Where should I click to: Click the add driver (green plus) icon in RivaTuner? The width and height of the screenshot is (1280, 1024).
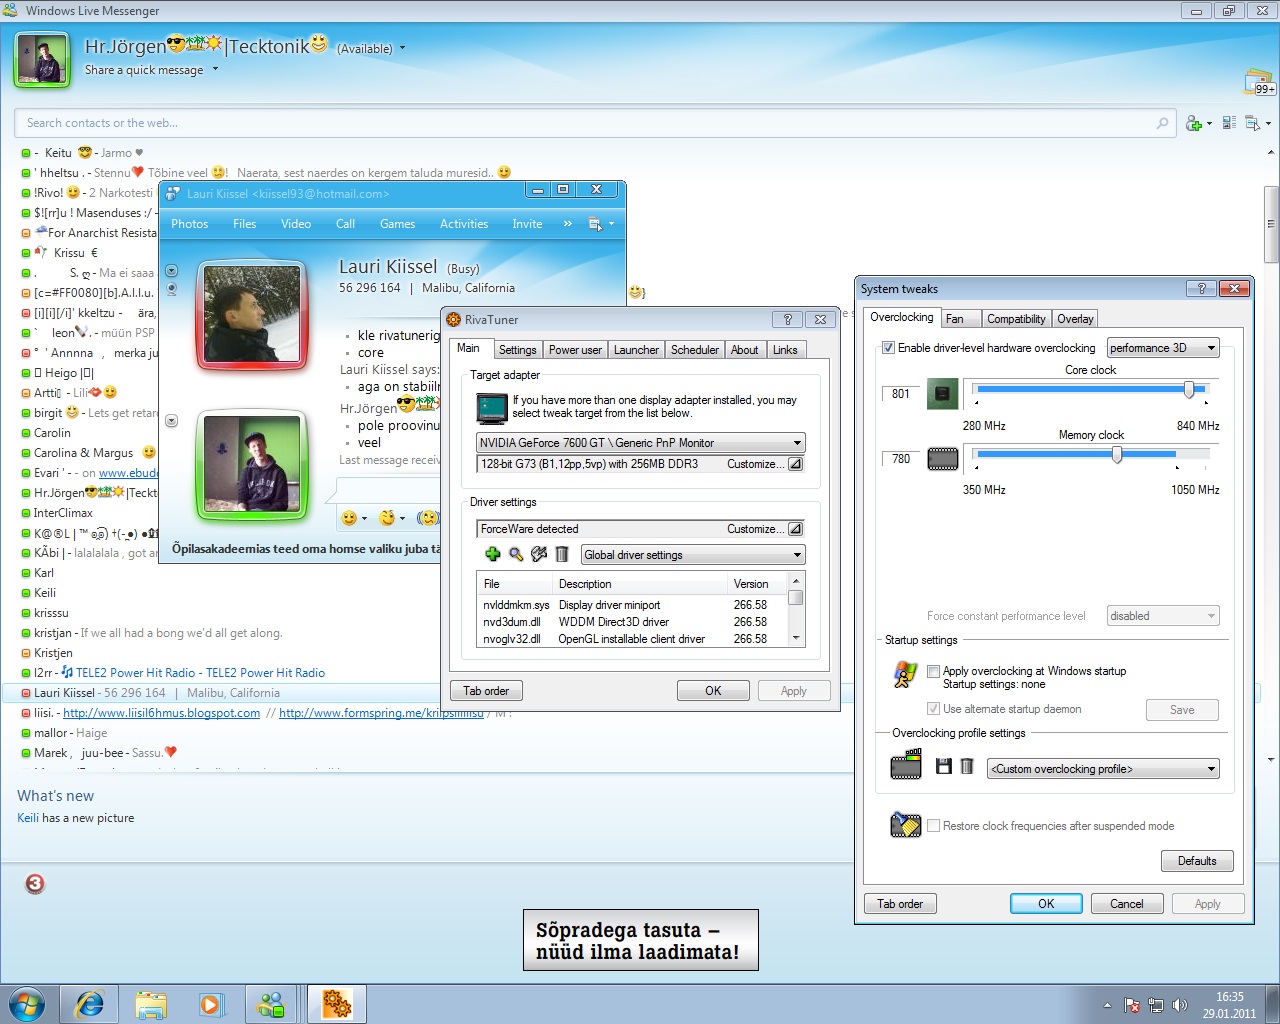492,554
